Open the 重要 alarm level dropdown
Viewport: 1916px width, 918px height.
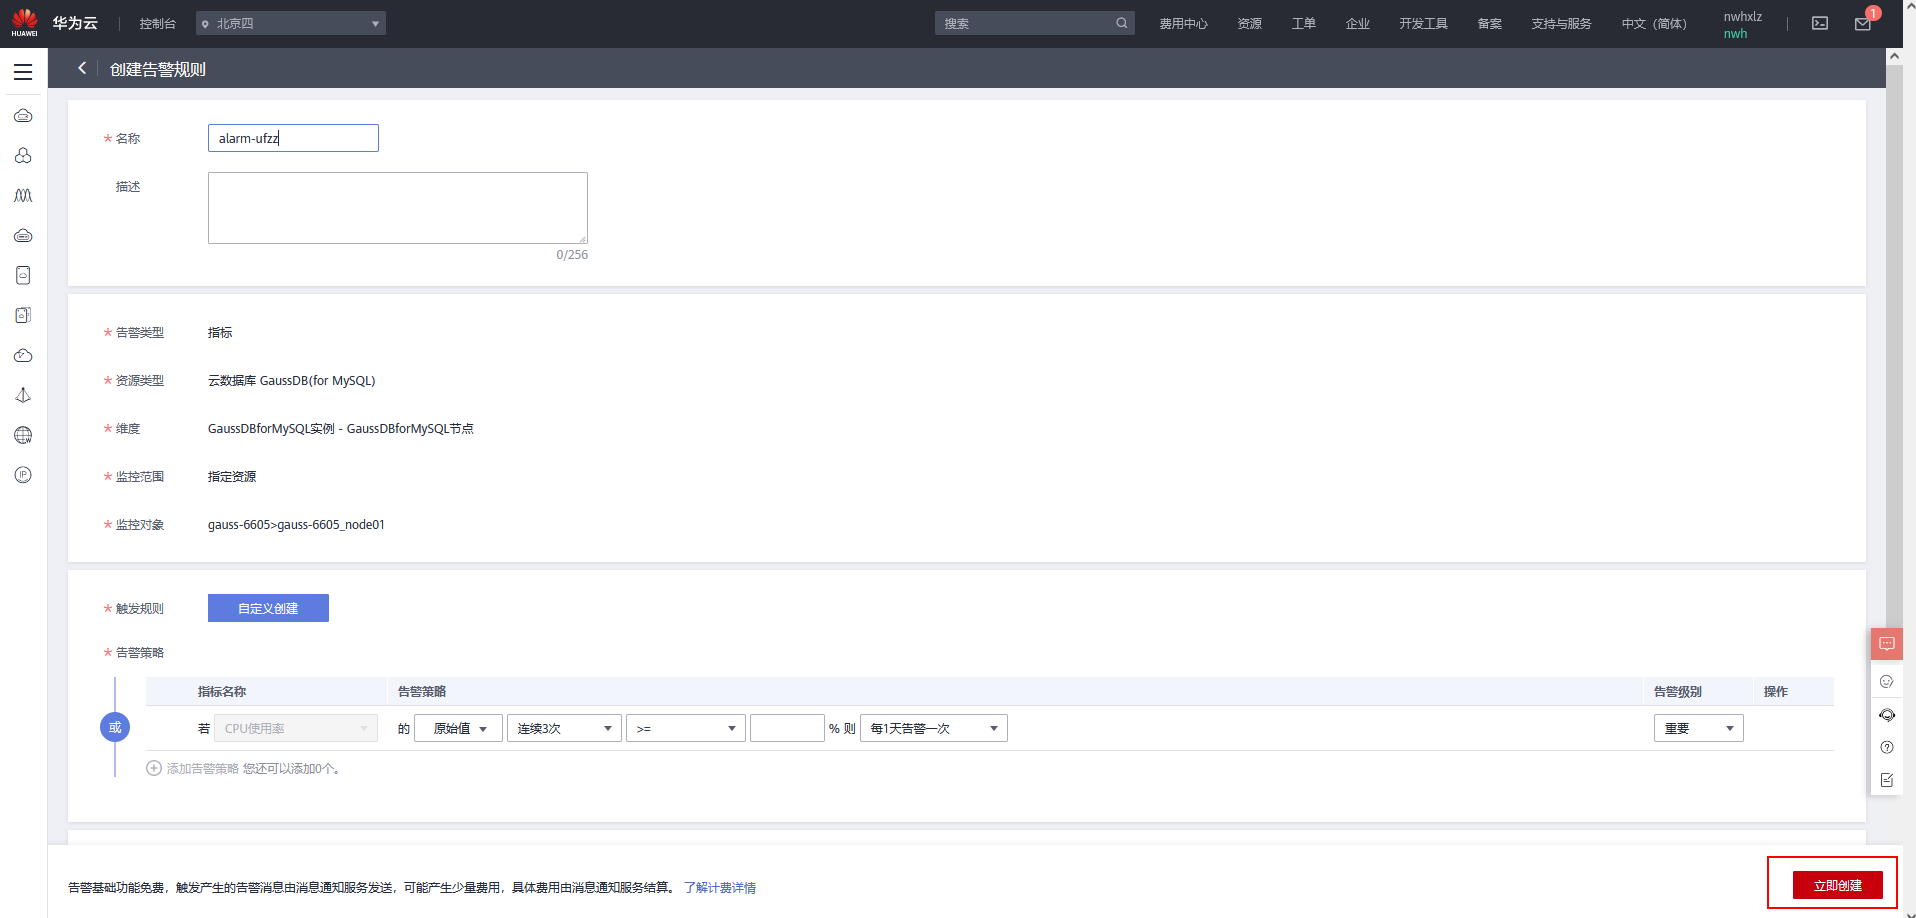pyautogui.click(x=1699, y=728)
